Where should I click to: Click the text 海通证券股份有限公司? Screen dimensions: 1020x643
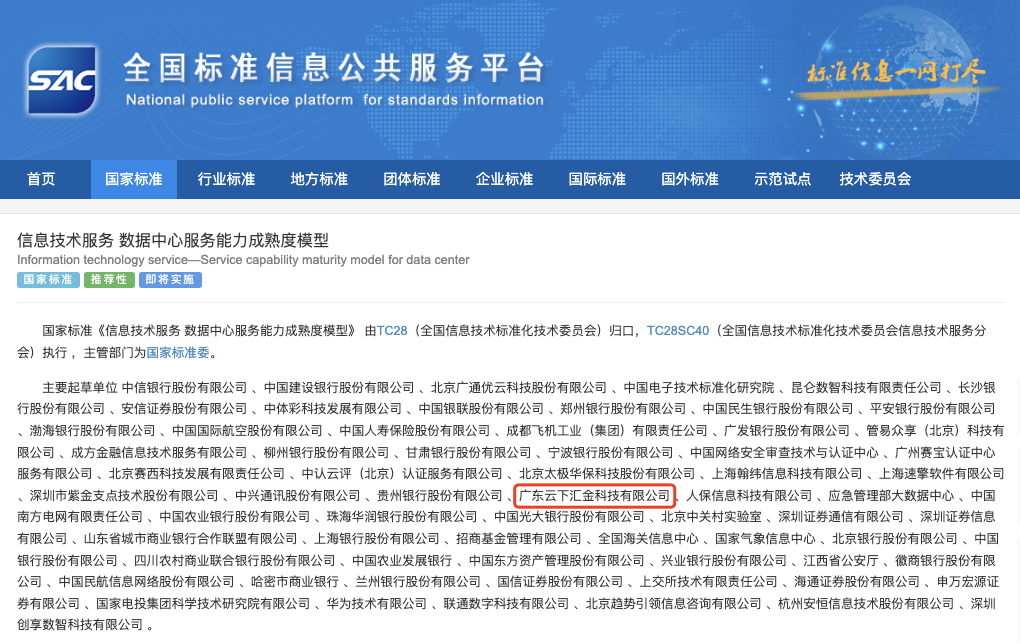(x=857, y=581)
